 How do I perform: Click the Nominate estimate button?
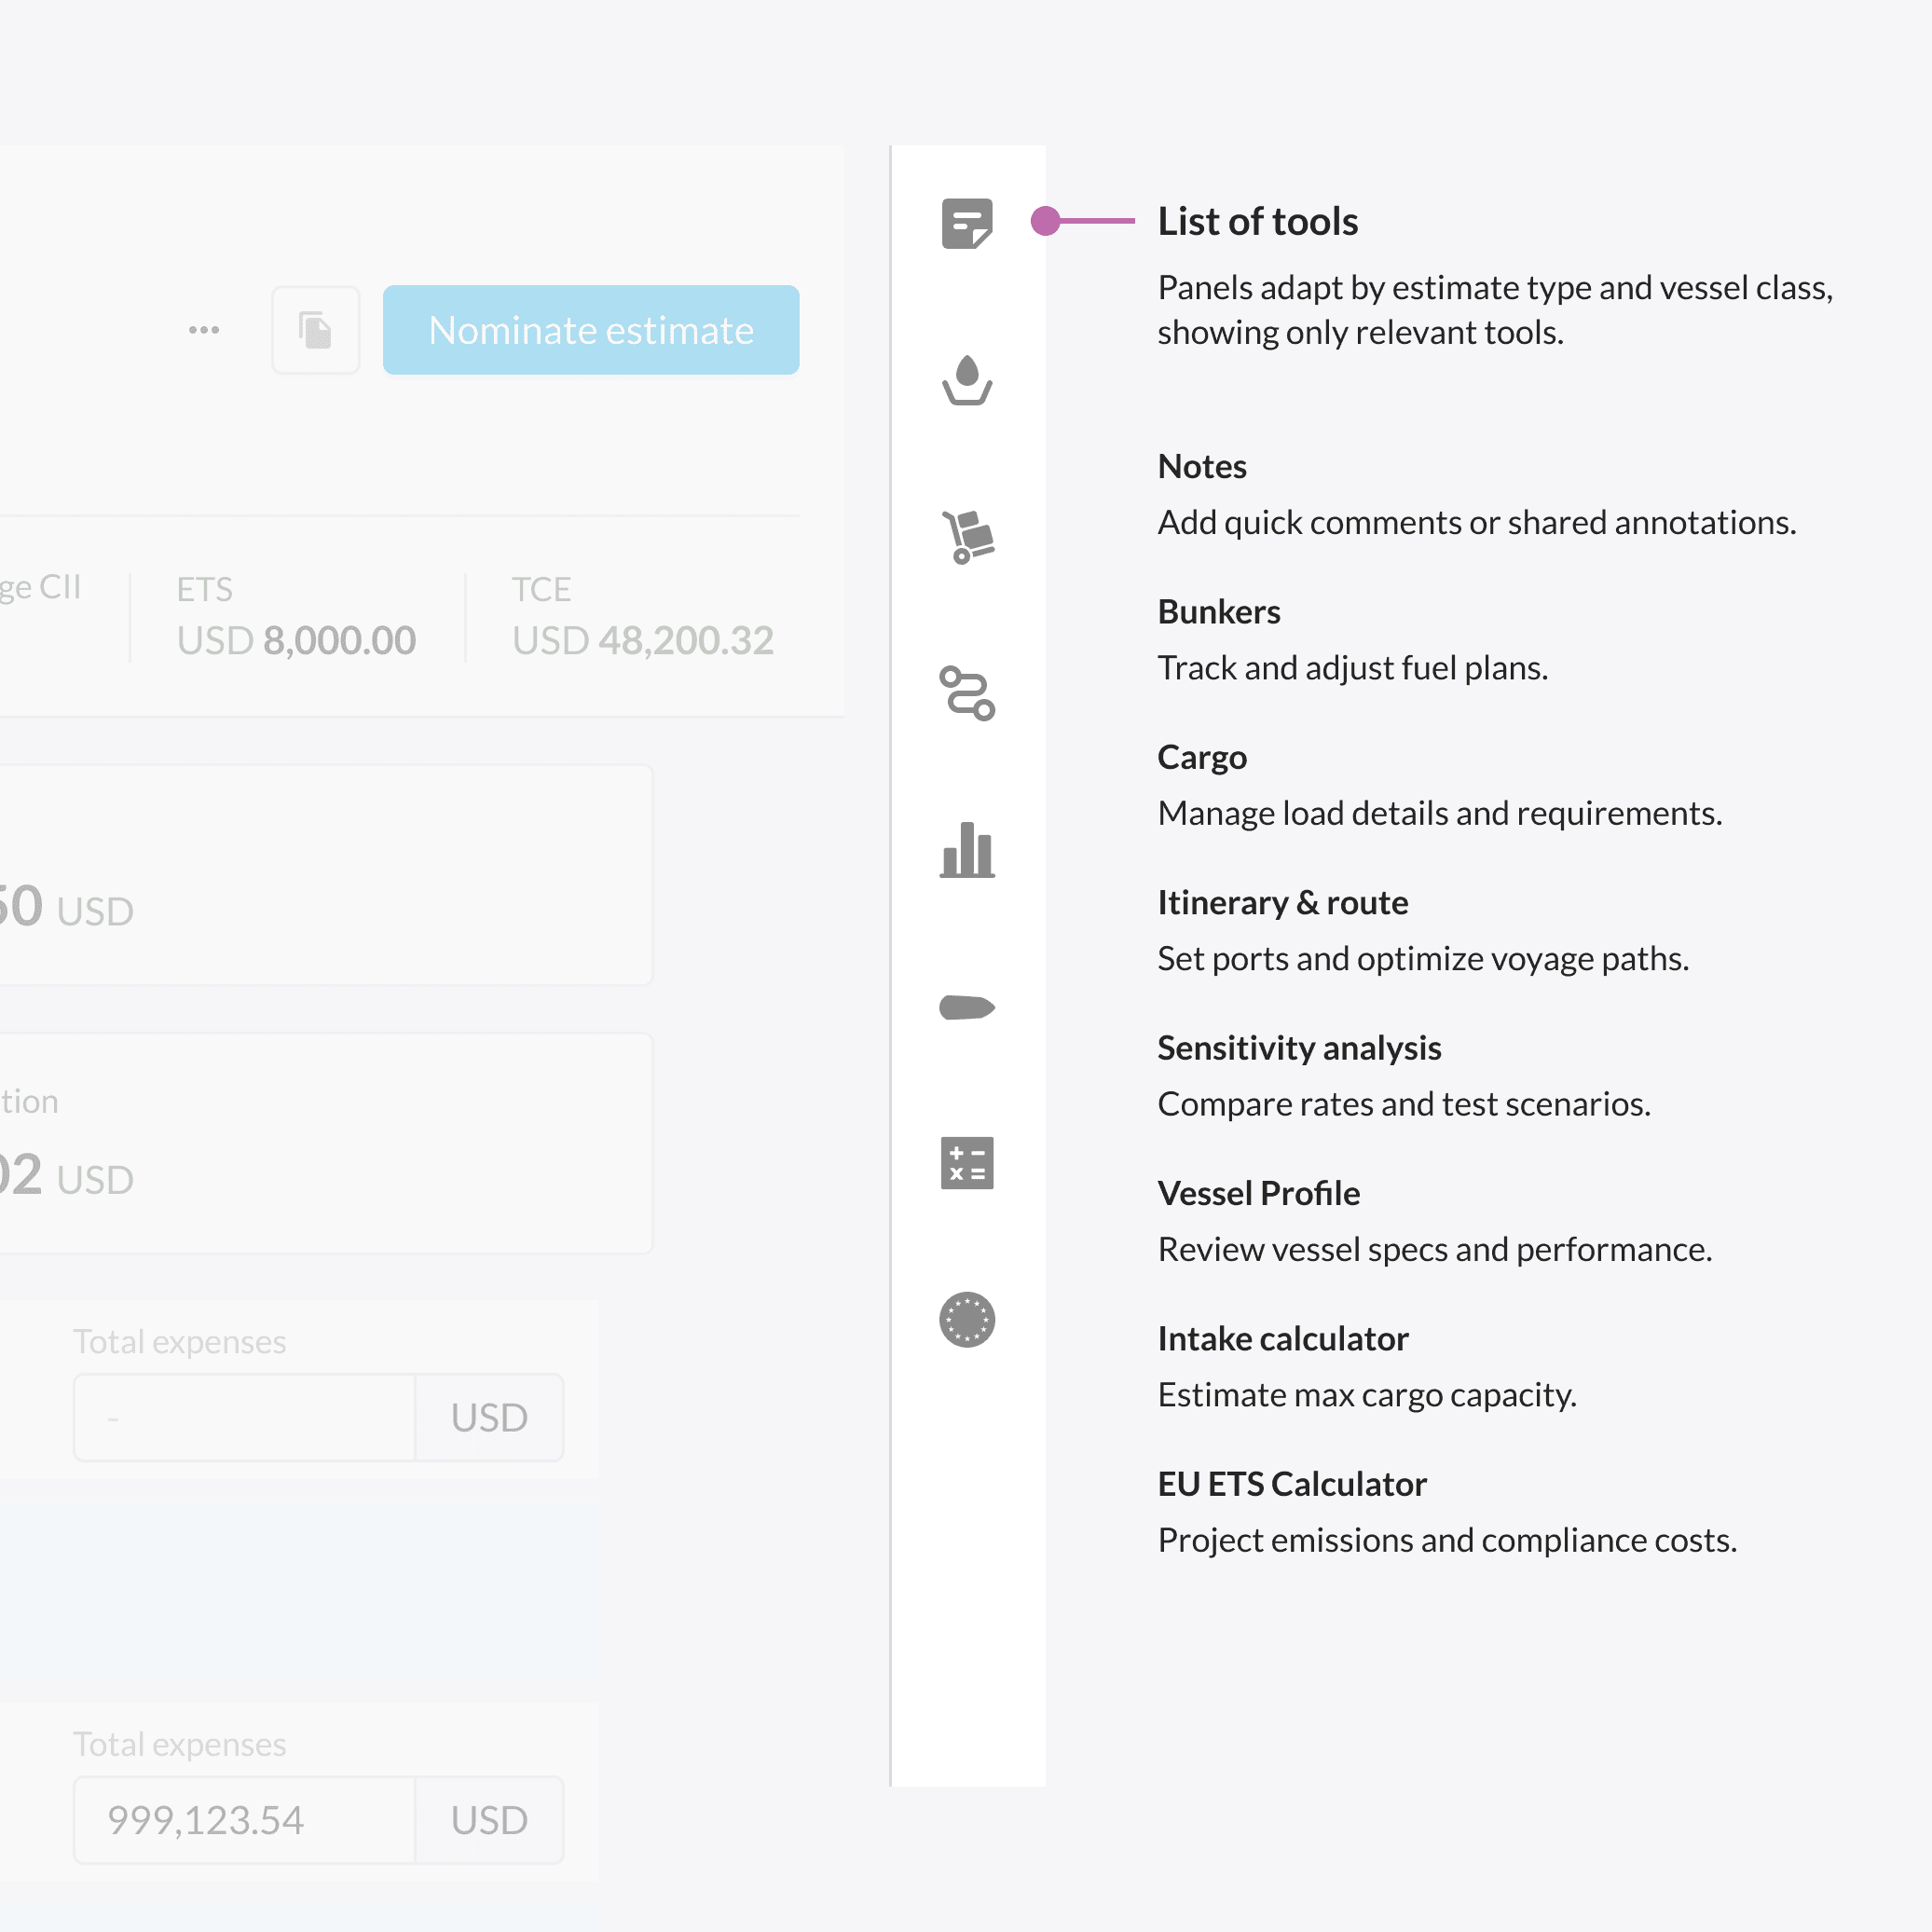pos(591,330)
